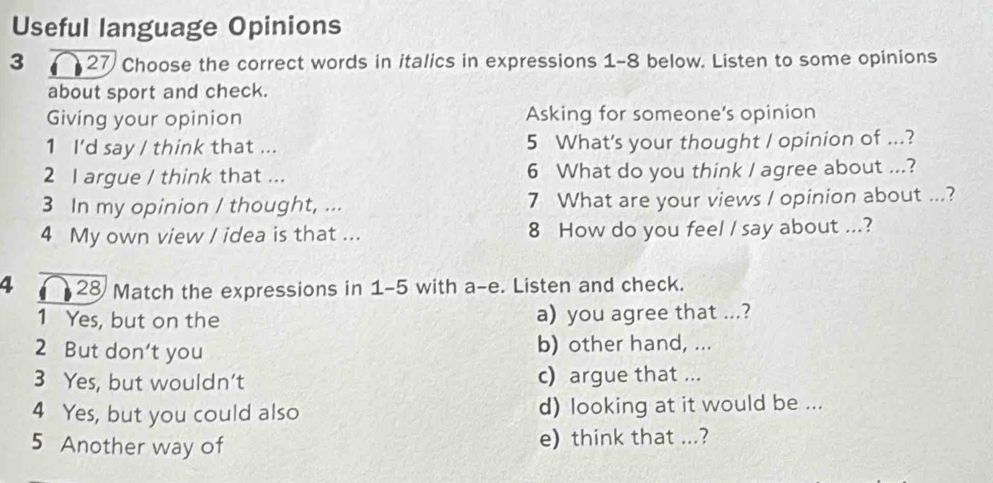Screen dimensions: 993x483
Task: Click question 7 'What are your views / opinion'
Action: [741, 198]
